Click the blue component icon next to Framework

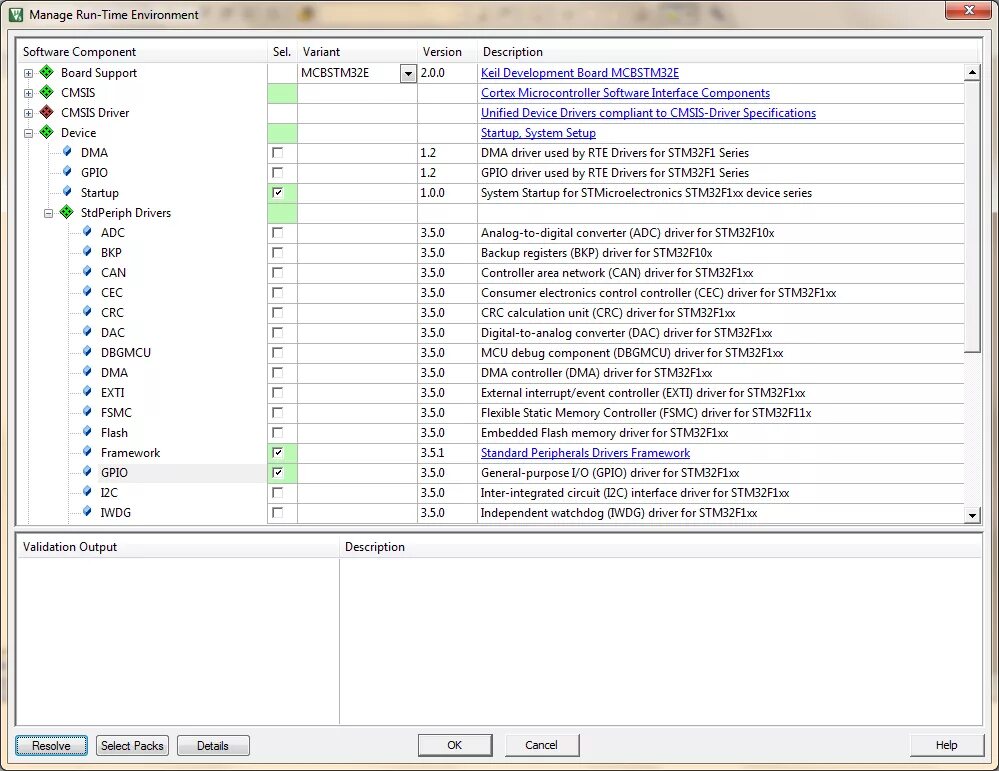click(x=87, y=452)
